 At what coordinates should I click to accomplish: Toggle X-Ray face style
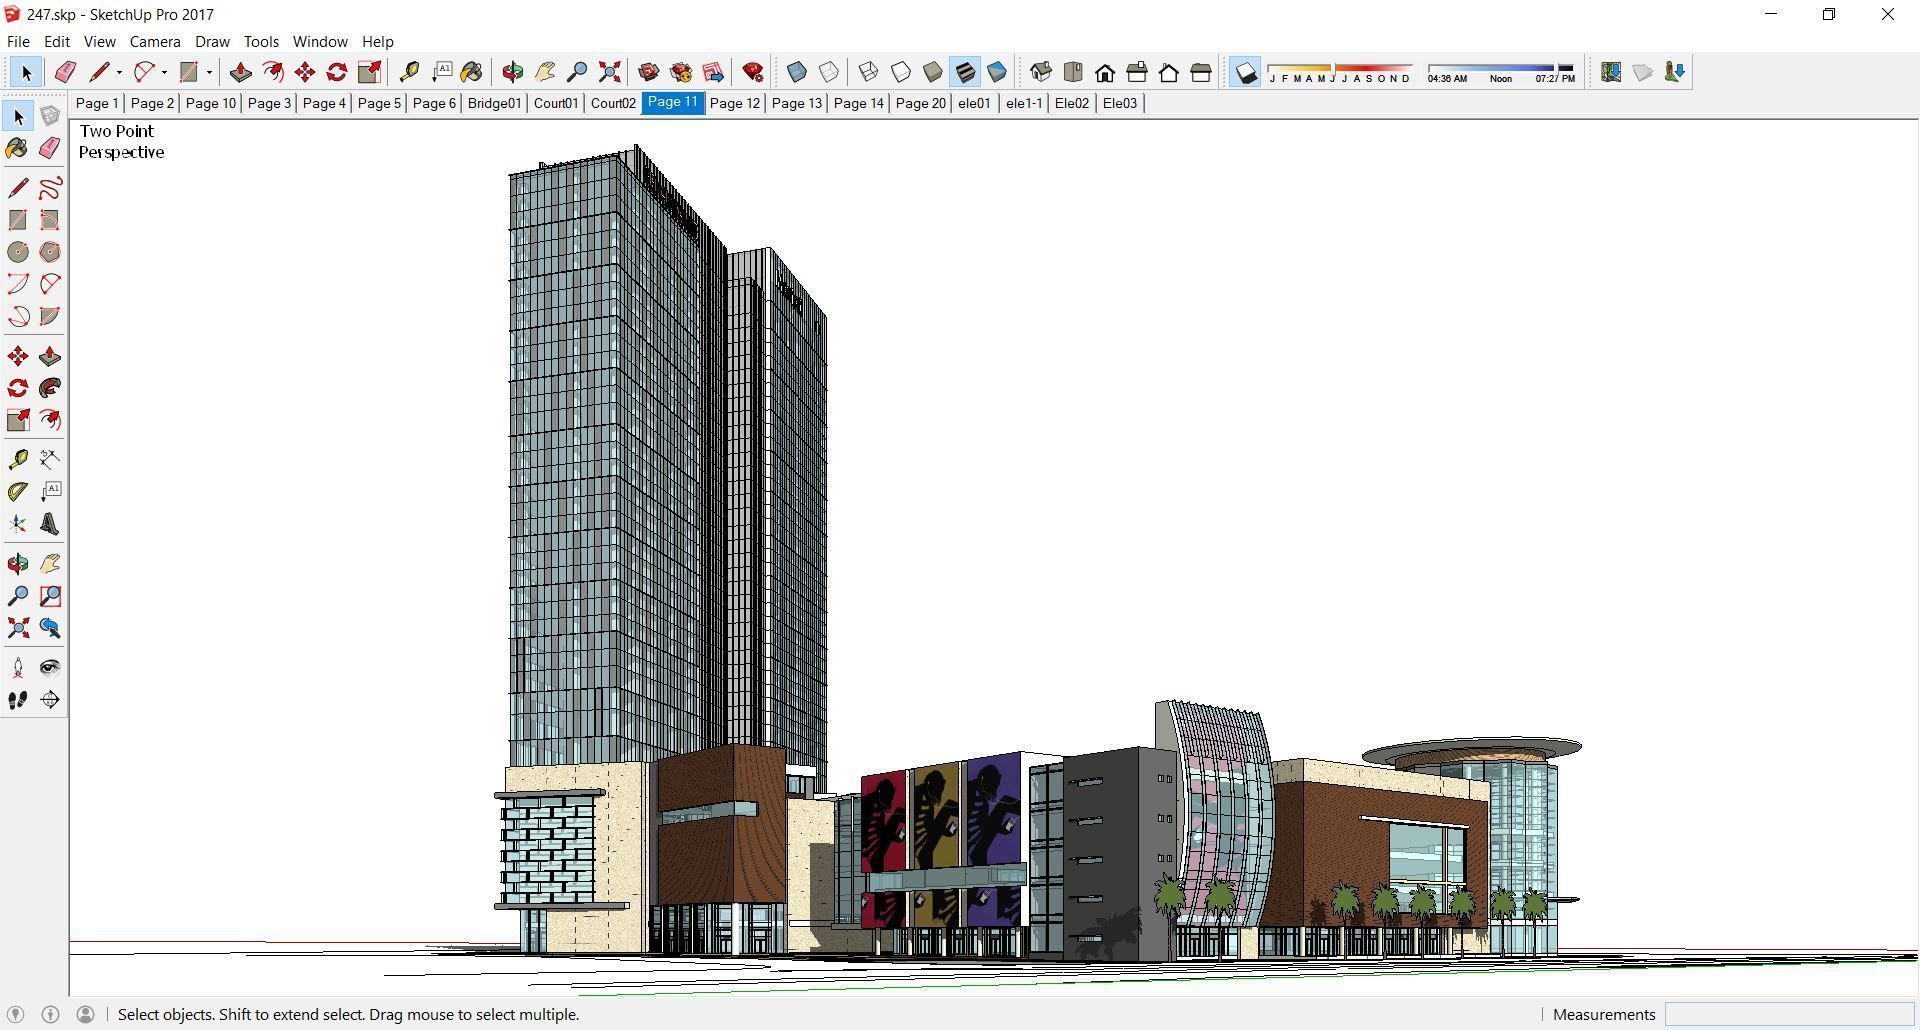[797, 72]
